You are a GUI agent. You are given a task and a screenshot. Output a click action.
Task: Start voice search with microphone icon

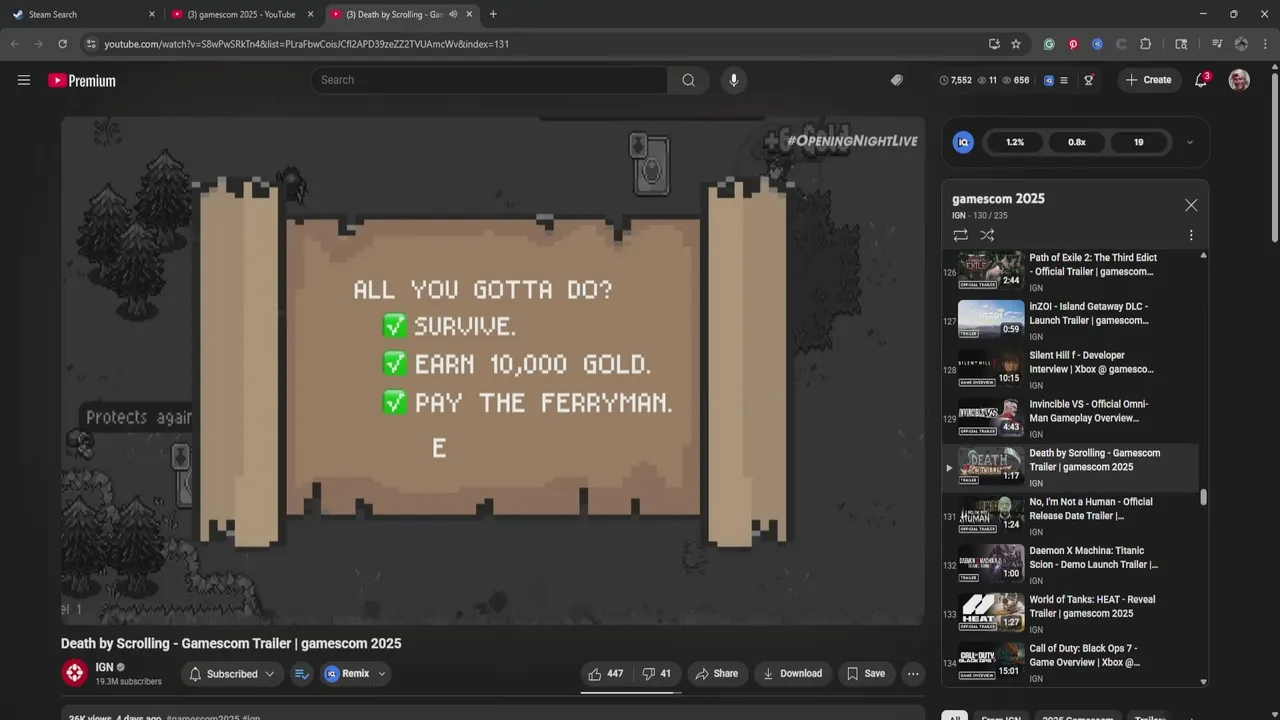[x=734, y=80]
